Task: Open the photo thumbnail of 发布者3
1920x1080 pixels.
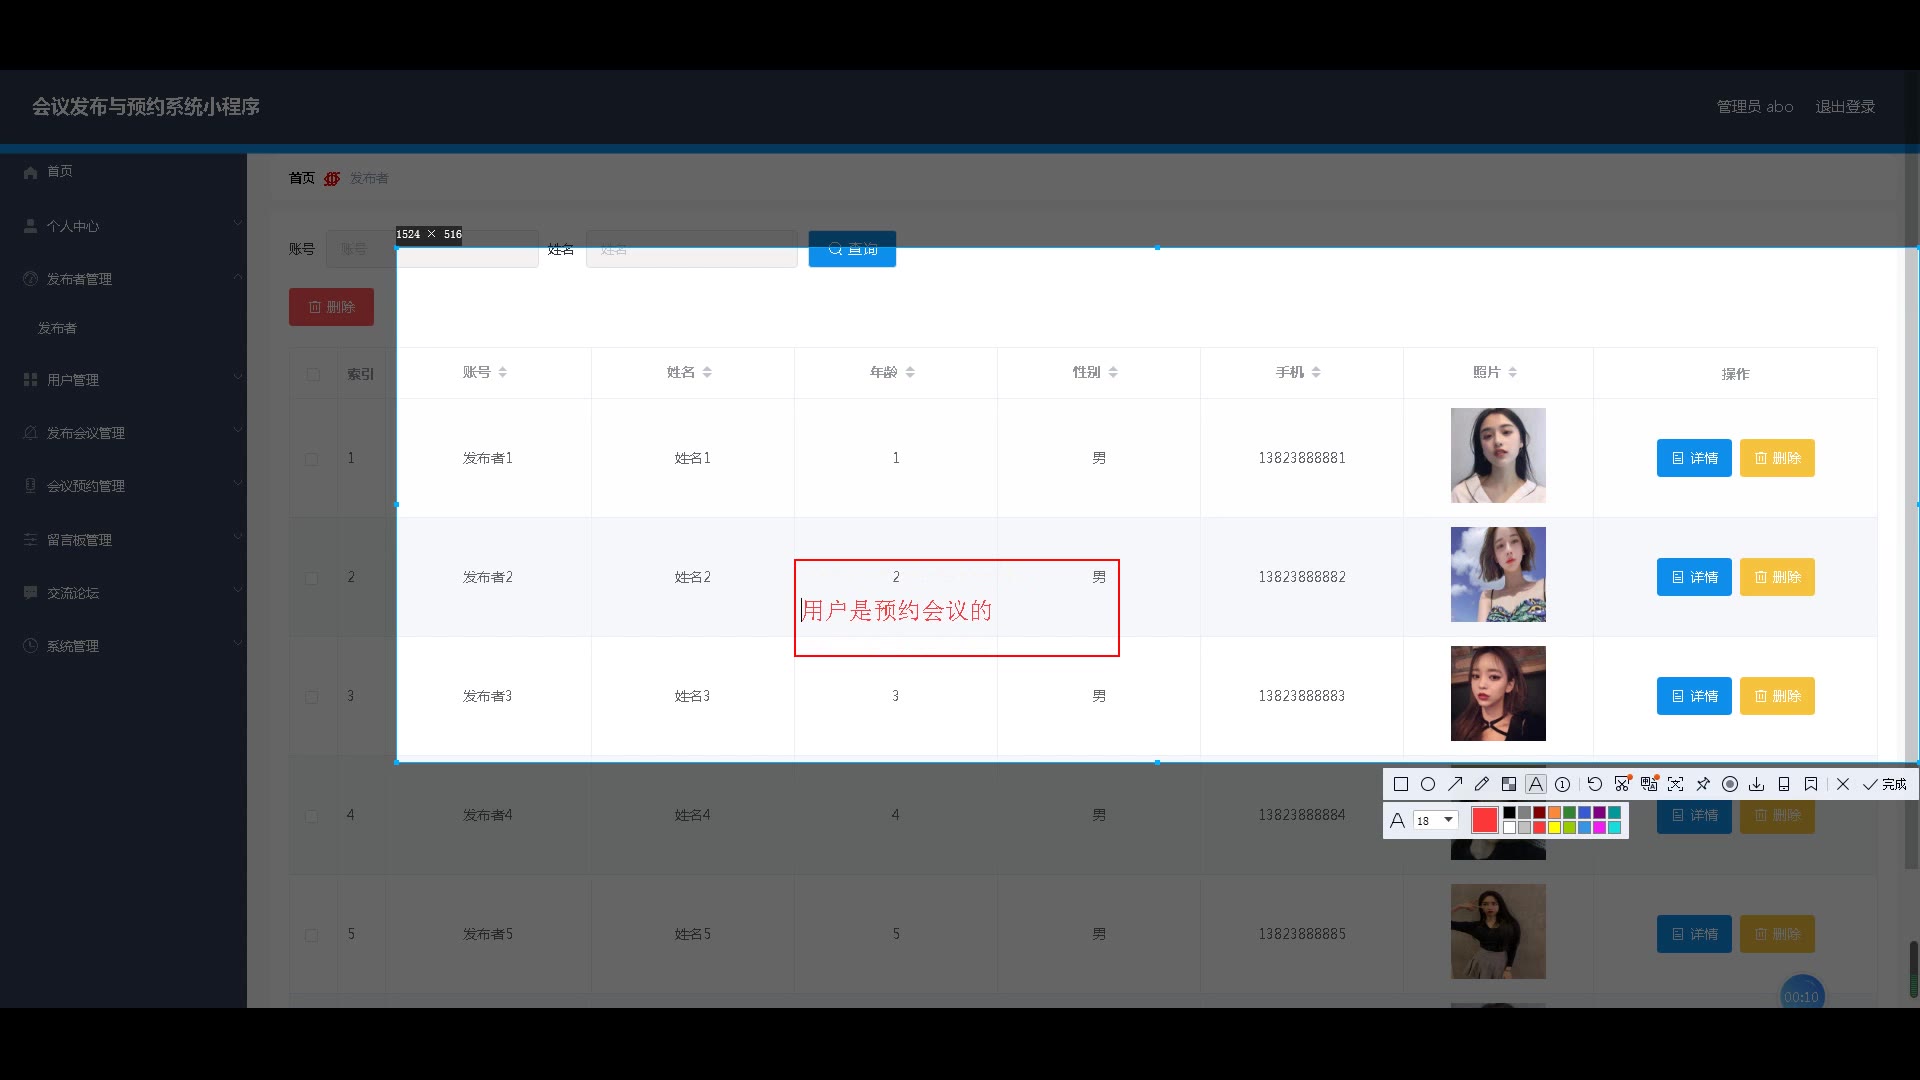Action: 1498,693
